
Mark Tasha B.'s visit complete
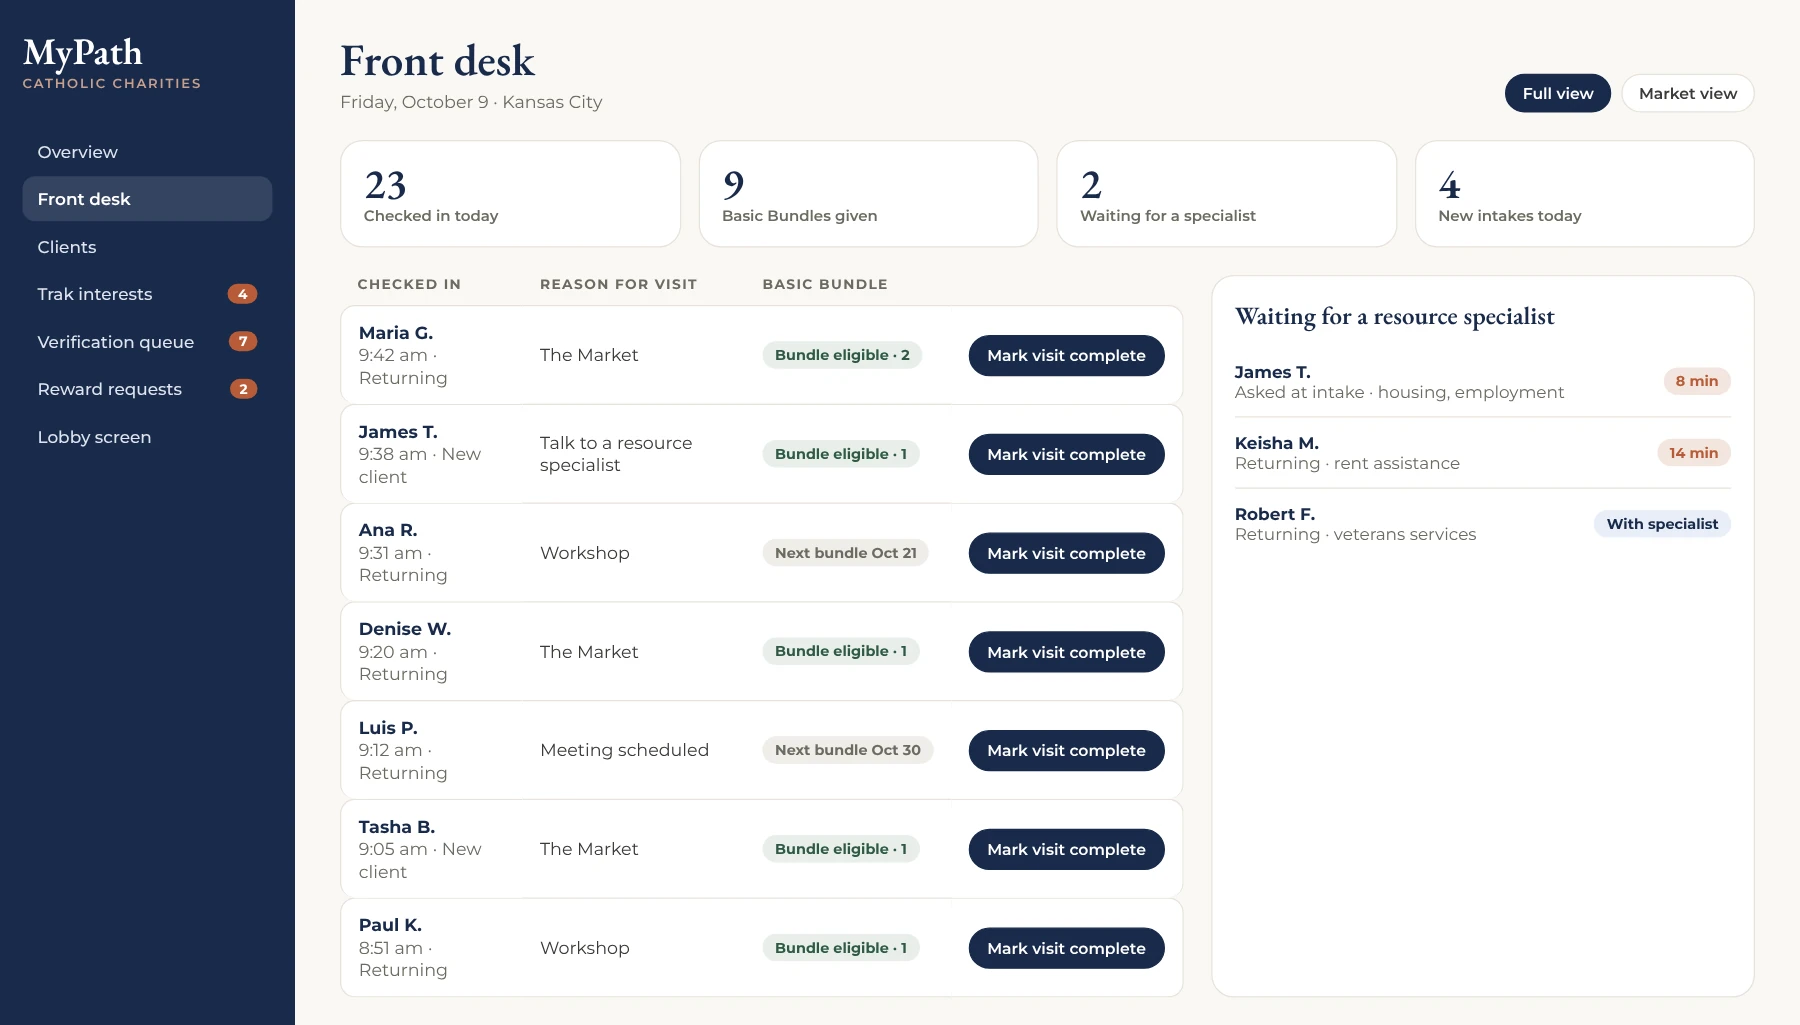1066,849
